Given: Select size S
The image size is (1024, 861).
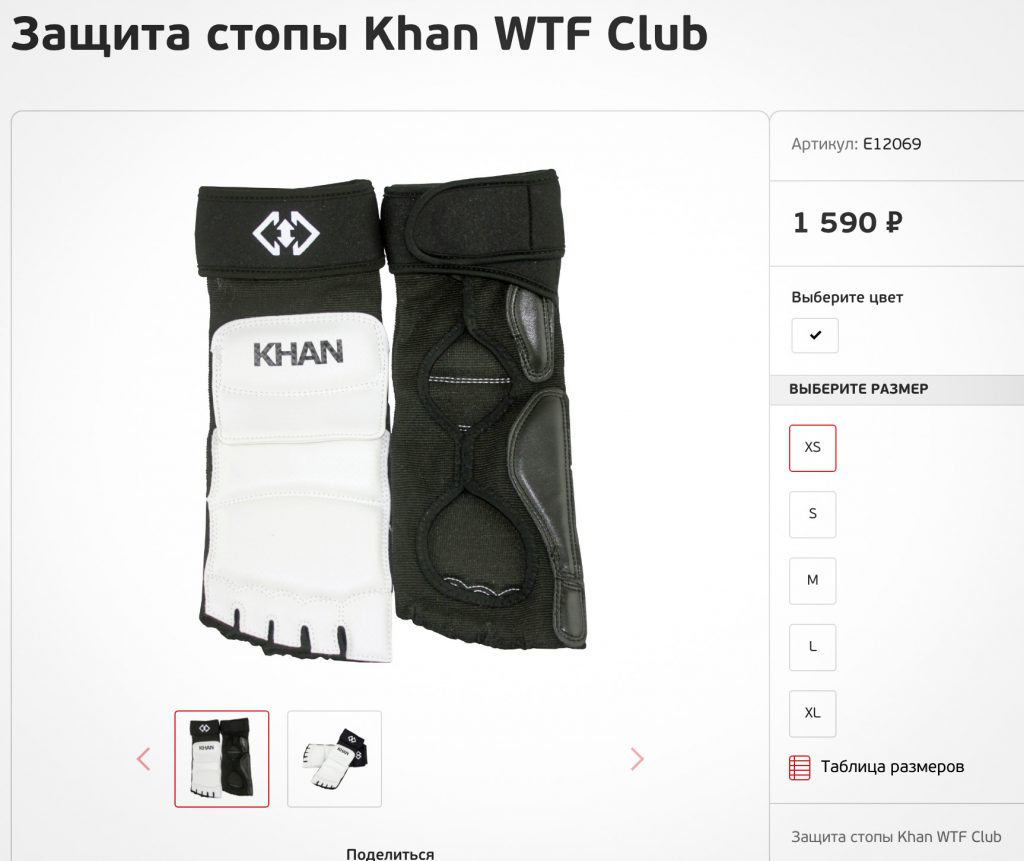Looking at the screenshot, I should 812,514.
